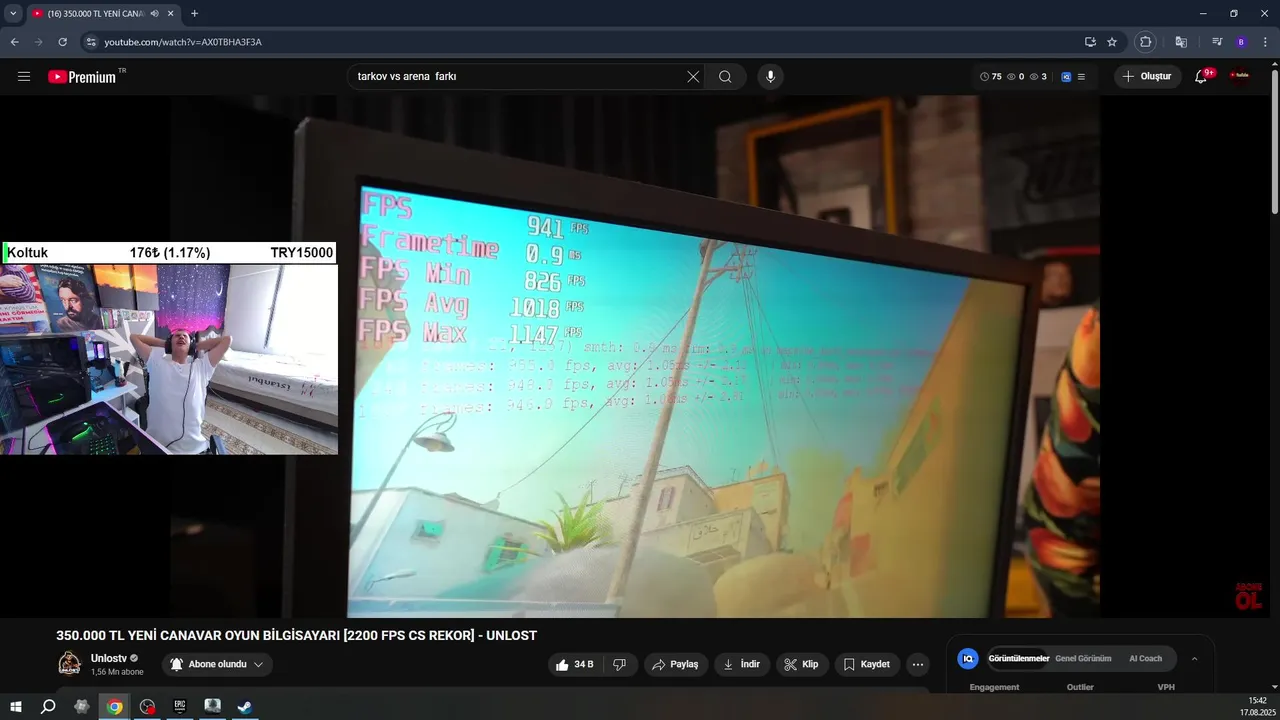Click the İndir download button

tap(742, 665)
